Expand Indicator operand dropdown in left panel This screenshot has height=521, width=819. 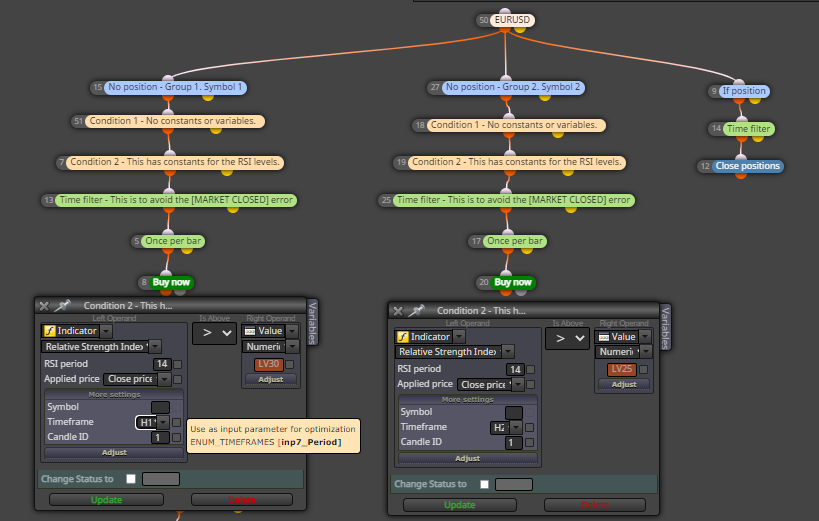pyautogui.click(x=106, y=331)
